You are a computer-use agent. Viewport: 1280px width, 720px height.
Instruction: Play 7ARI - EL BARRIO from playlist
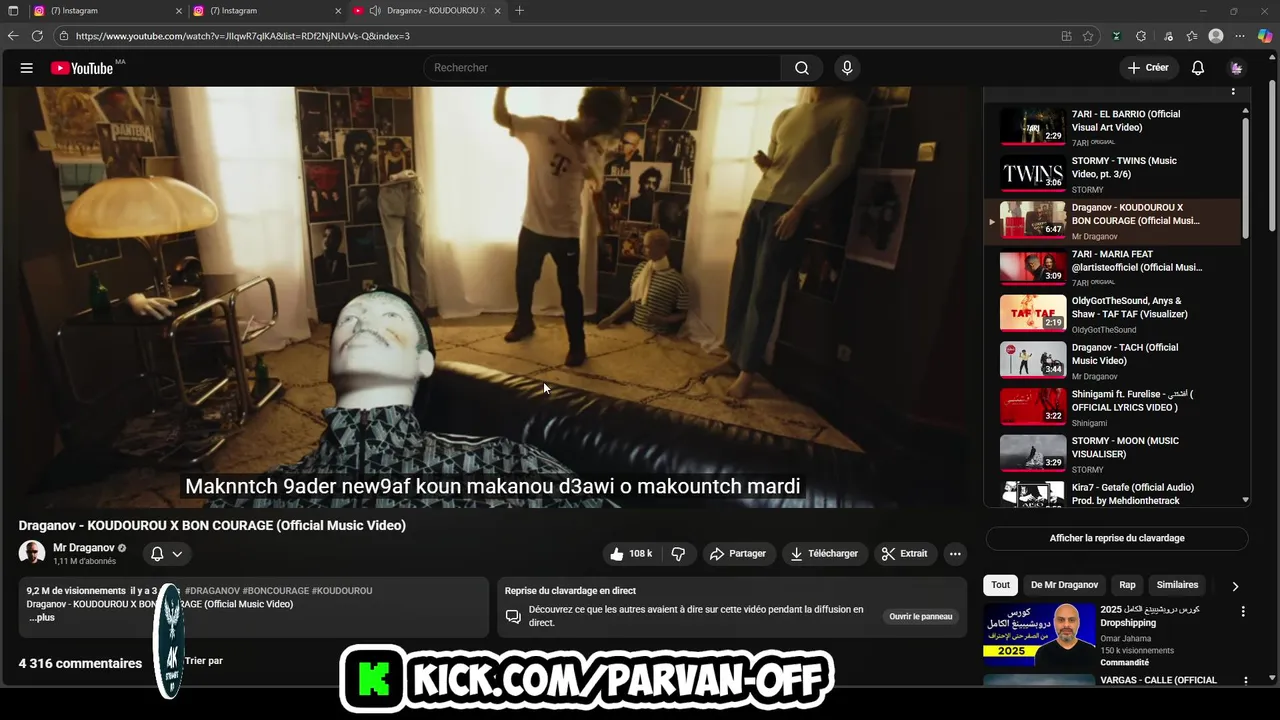tap(1113, 127)
